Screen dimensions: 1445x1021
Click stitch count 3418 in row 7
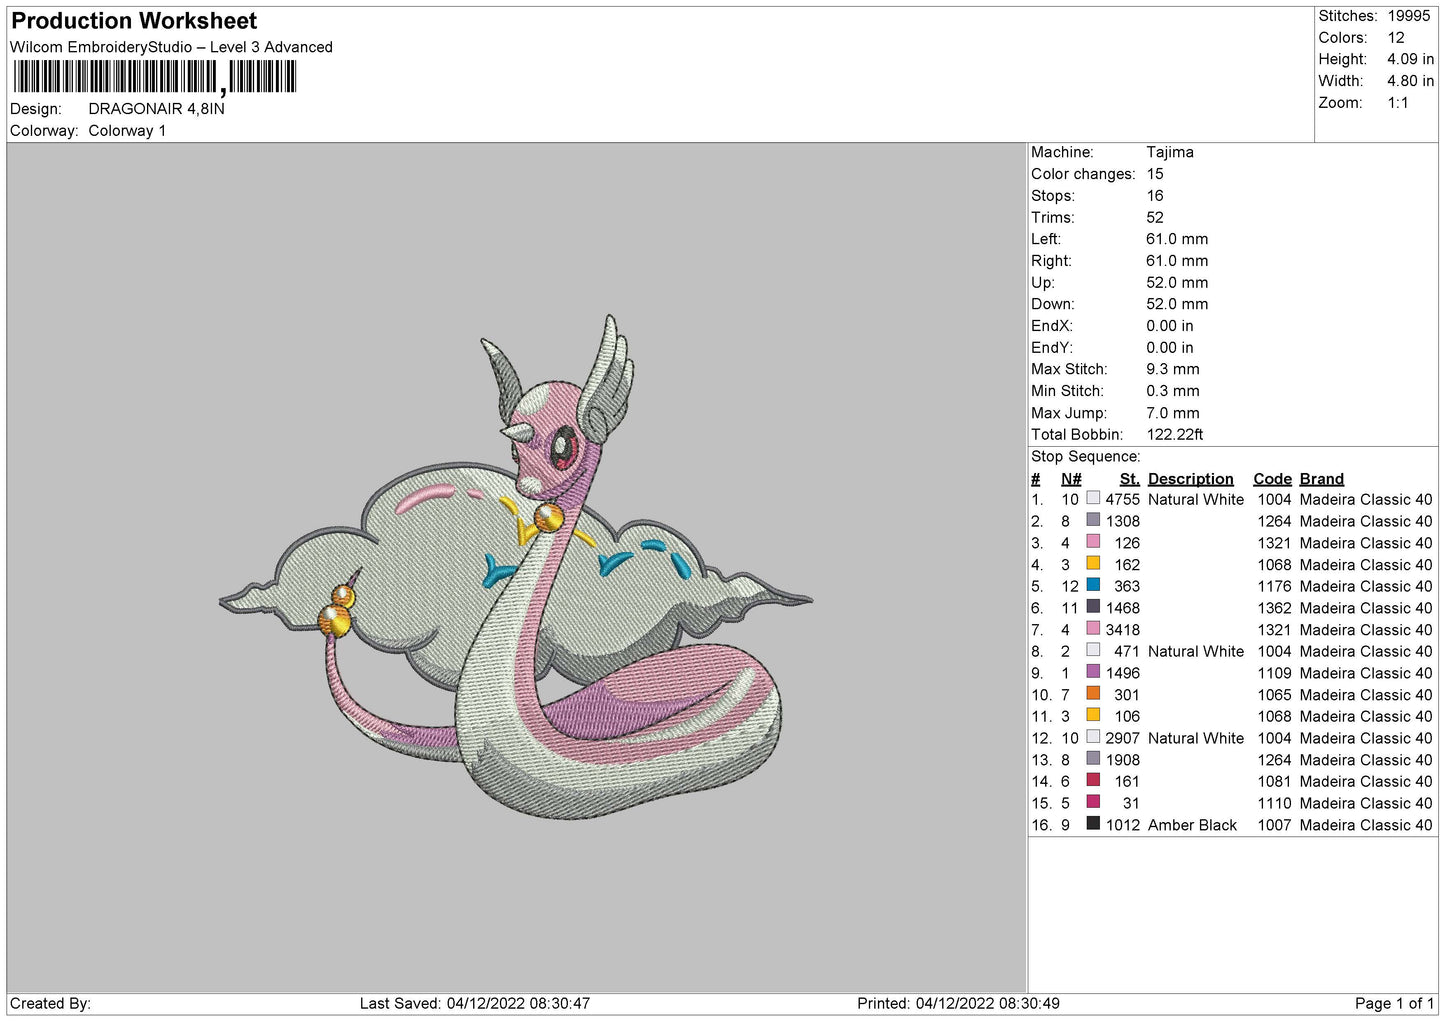coord(1122,630)
